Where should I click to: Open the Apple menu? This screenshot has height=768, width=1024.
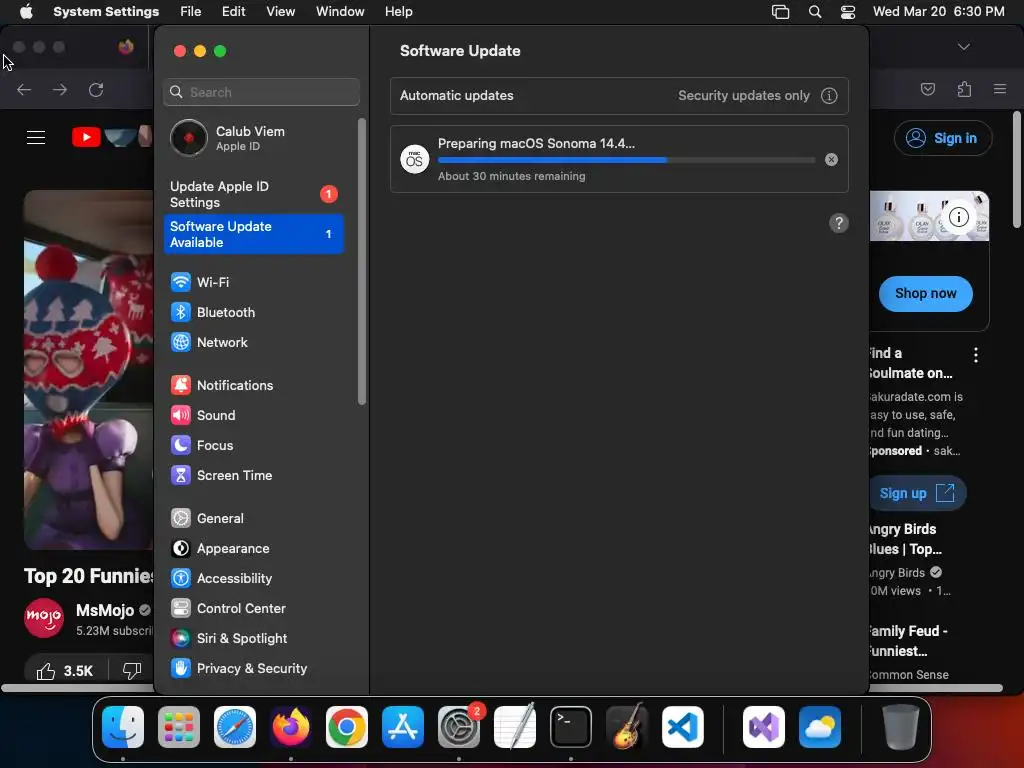point(26,12)
